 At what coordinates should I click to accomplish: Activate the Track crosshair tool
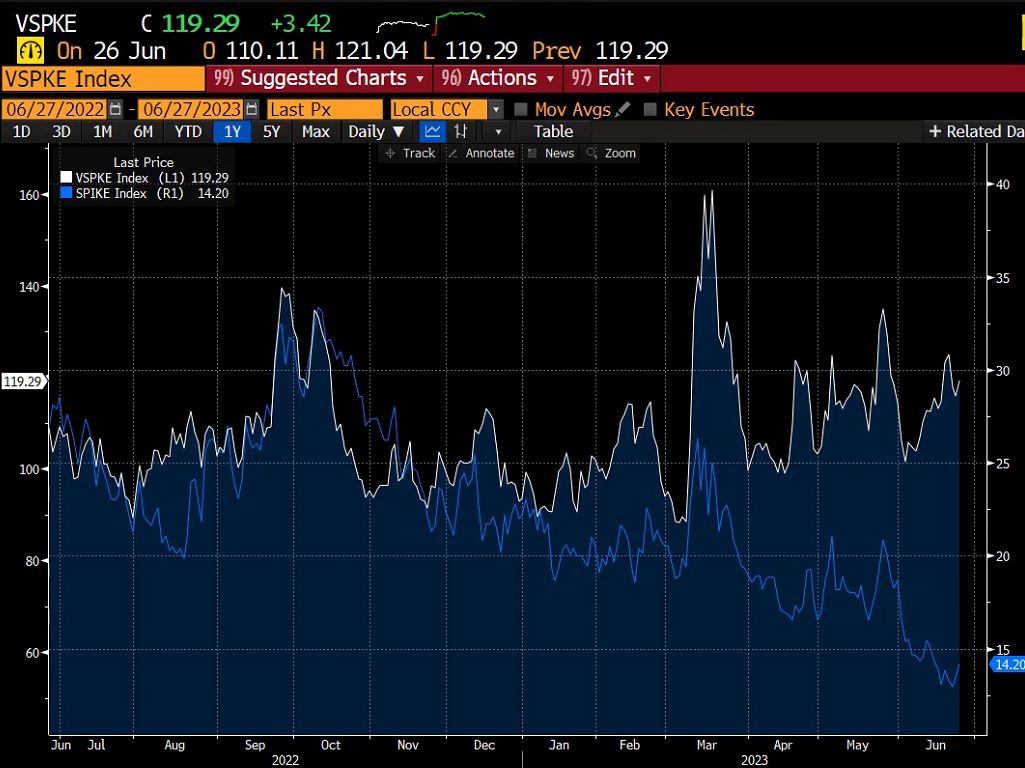pos(410,153)
